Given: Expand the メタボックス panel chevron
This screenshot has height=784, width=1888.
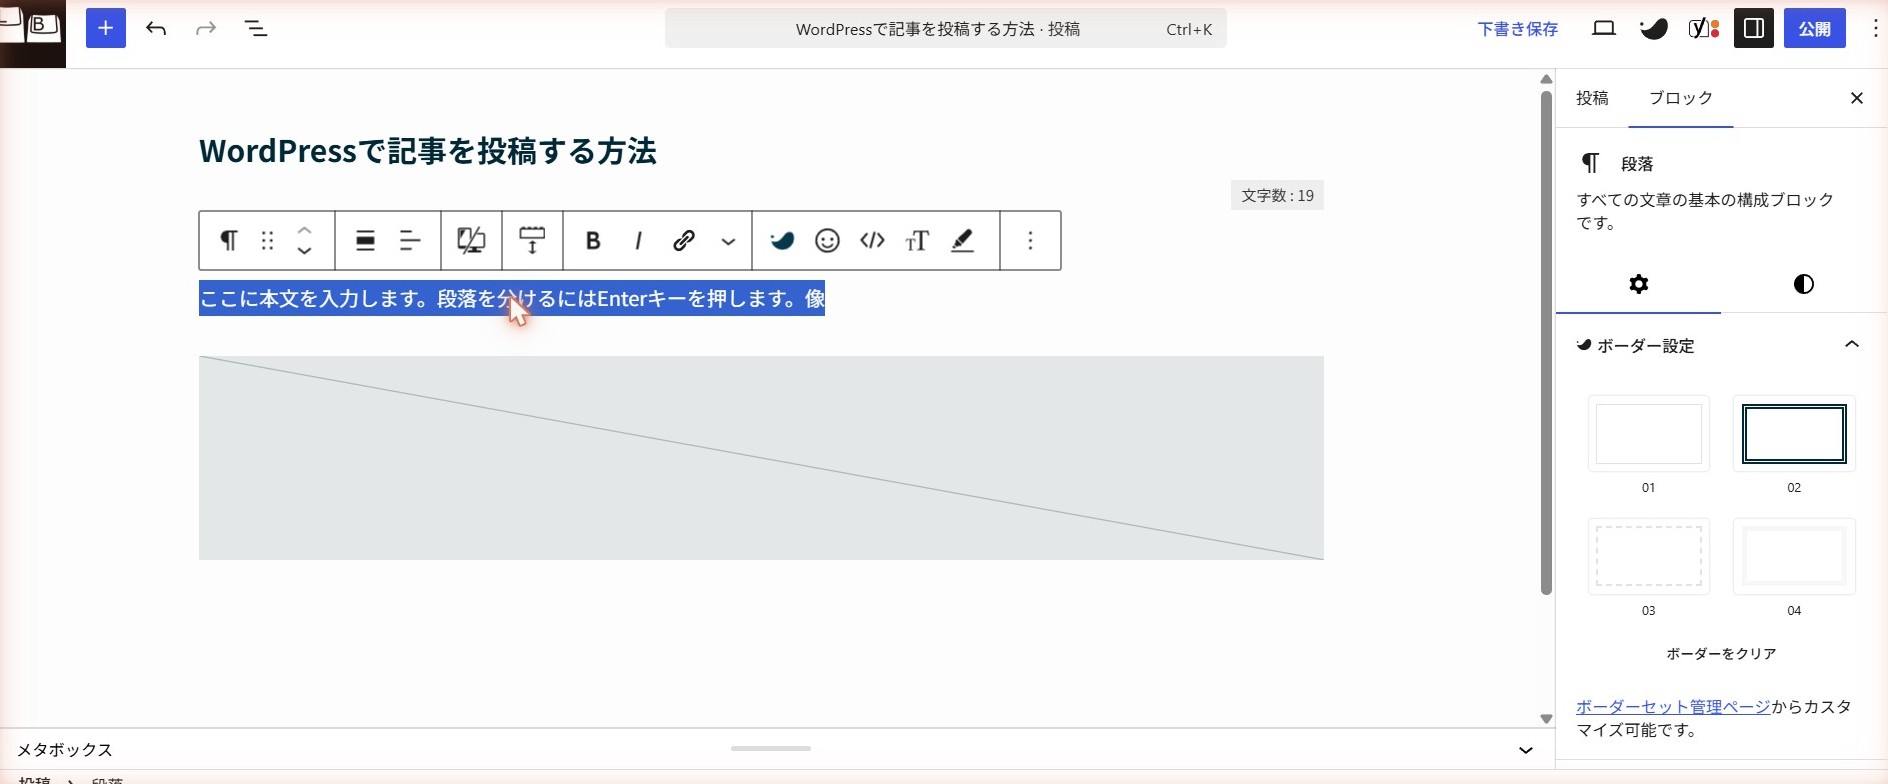Looking at the screenshot, I should 1526,750.
